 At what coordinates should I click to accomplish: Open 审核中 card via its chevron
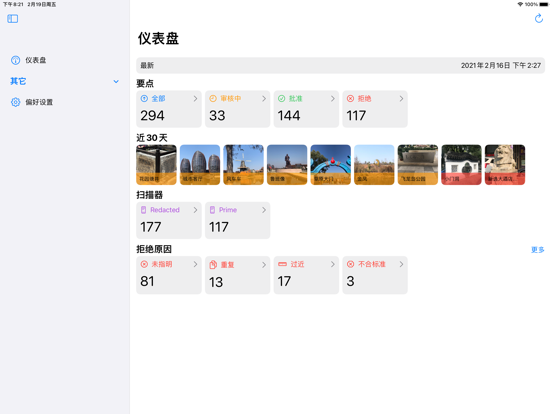pyautogui.click(x=264, y=99)
